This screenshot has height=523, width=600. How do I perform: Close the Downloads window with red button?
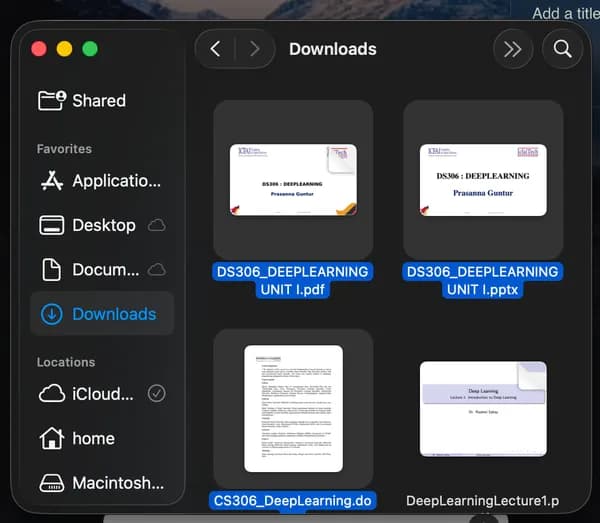39,49
